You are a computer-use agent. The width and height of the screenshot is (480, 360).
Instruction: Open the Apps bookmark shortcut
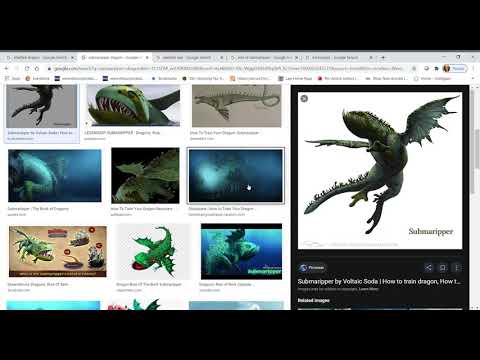pyautogui.click(x=13, y=78)
